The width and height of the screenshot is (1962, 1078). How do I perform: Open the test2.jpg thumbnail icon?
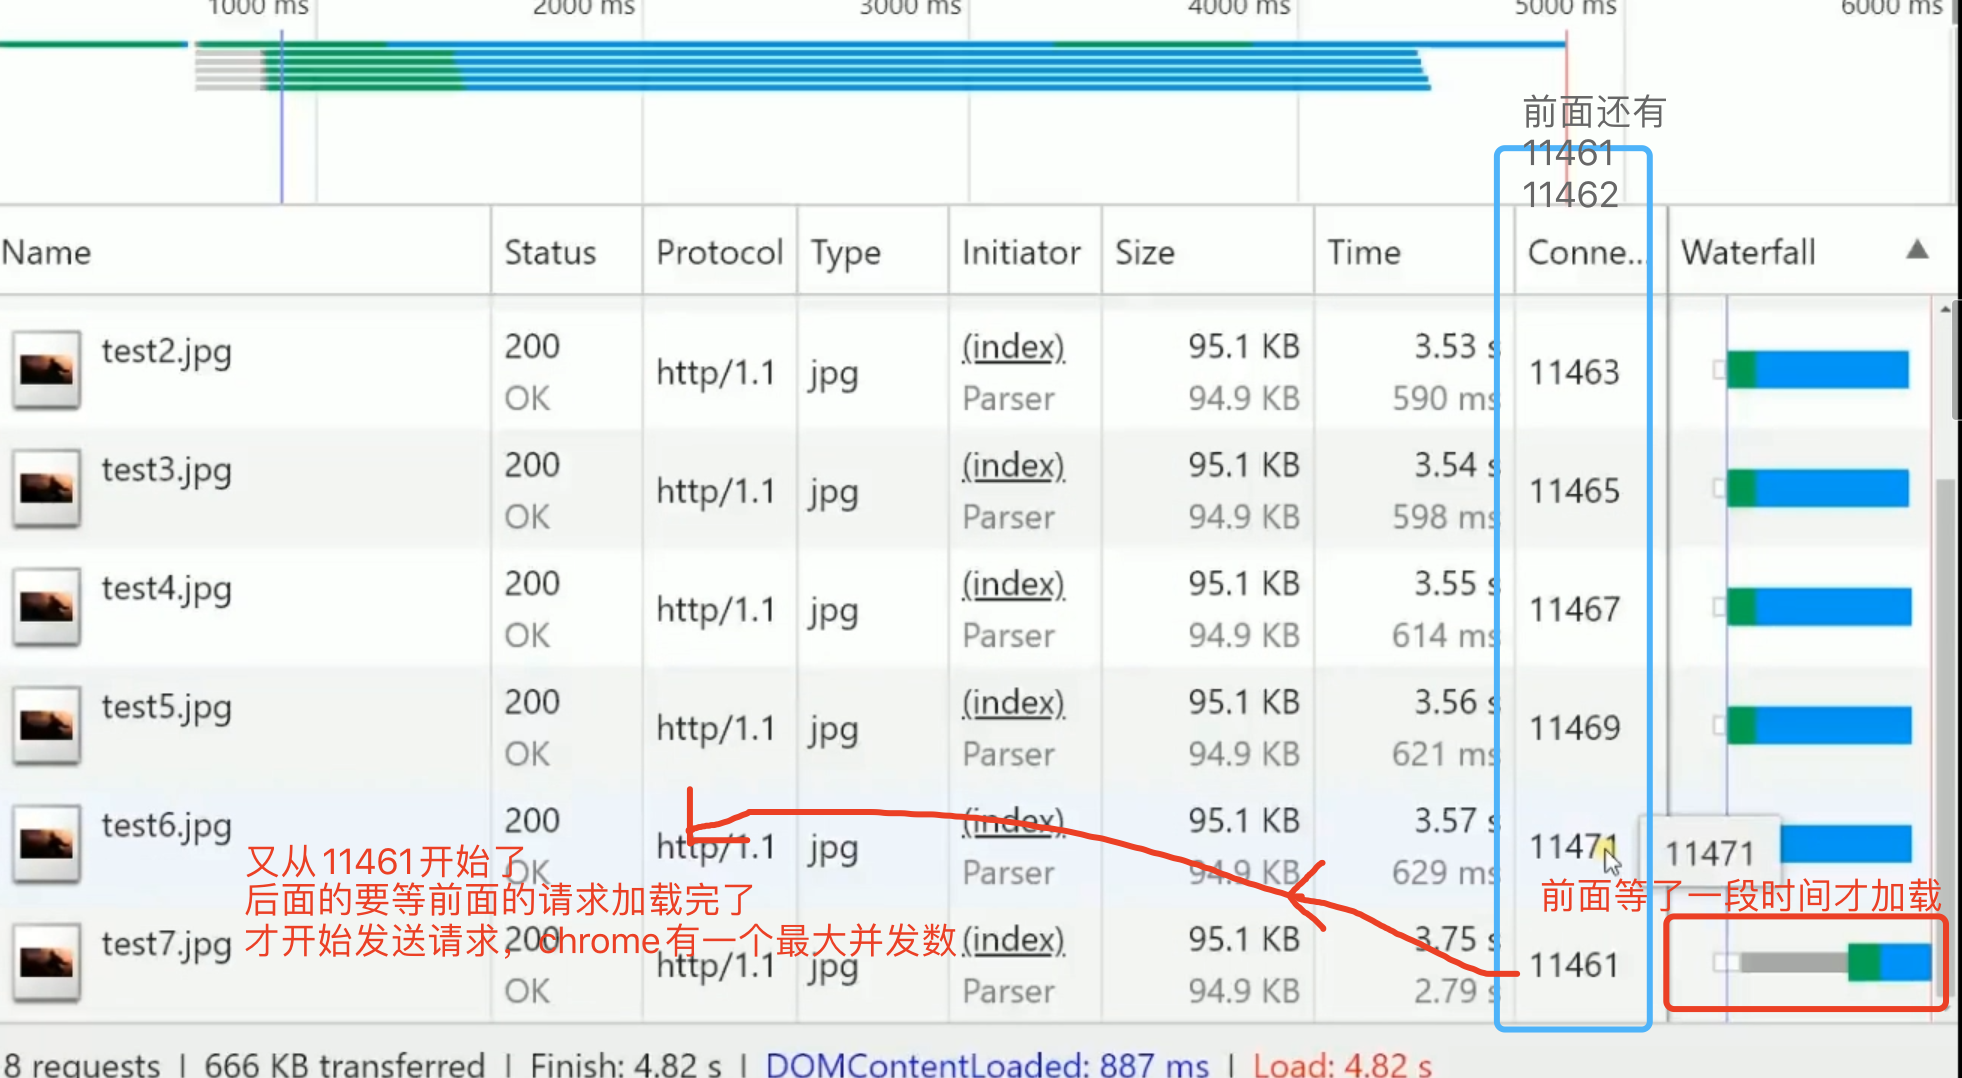pyautogui.click(x=46, y=370)
